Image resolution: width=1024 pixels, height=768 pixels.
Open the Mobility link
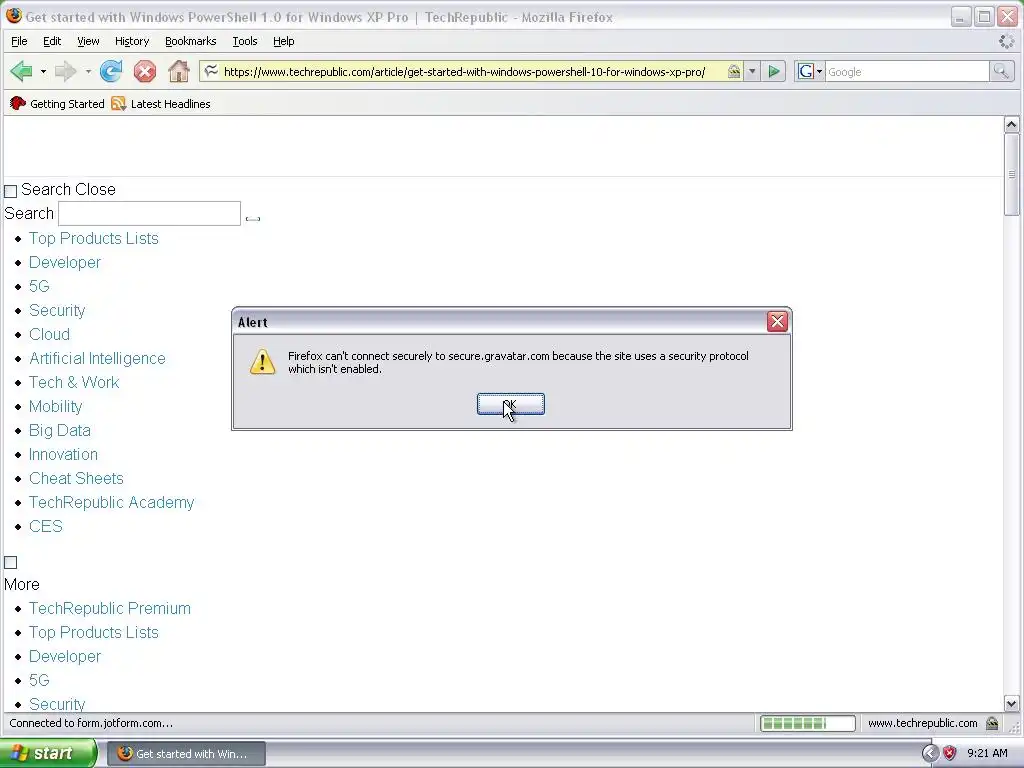(x=56, y=406)
